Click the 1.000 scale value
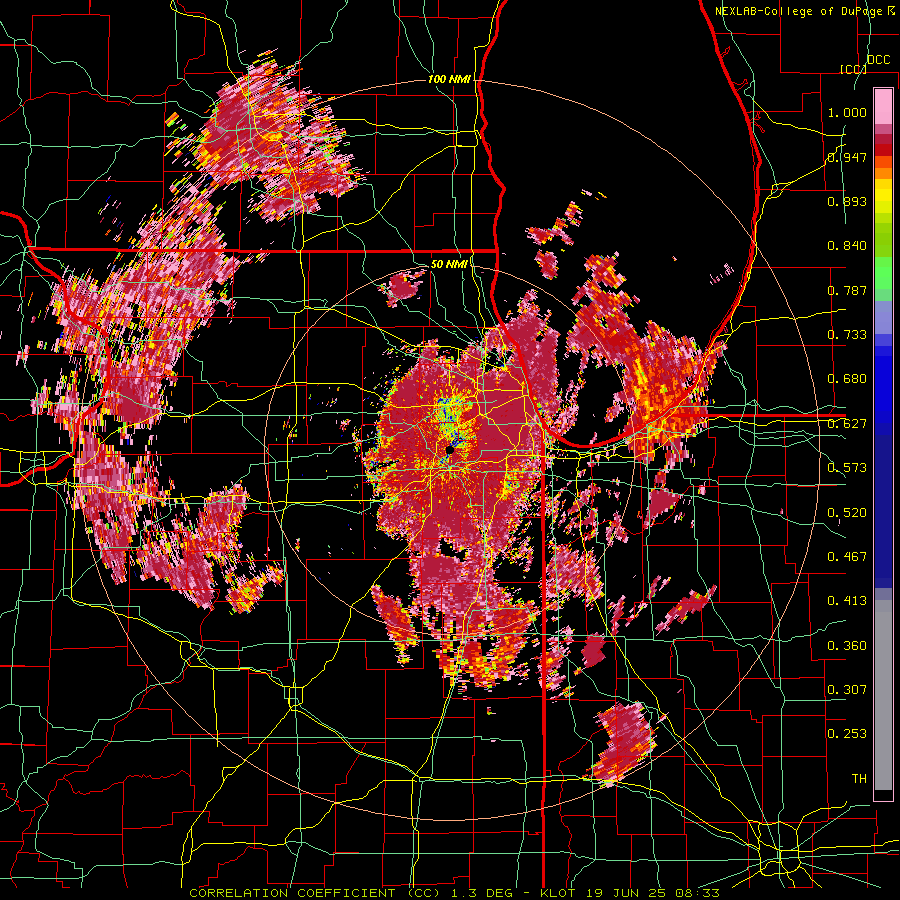The width and height of the screenshot is (900, 900). coord(847,112)
